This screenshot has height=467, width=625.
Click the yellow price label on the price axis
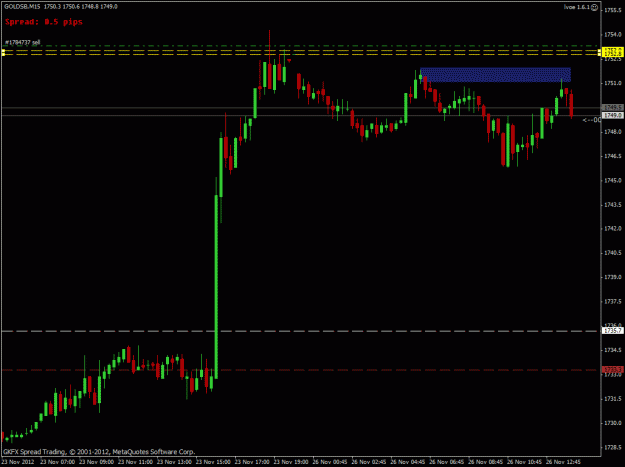pos(613,52)
